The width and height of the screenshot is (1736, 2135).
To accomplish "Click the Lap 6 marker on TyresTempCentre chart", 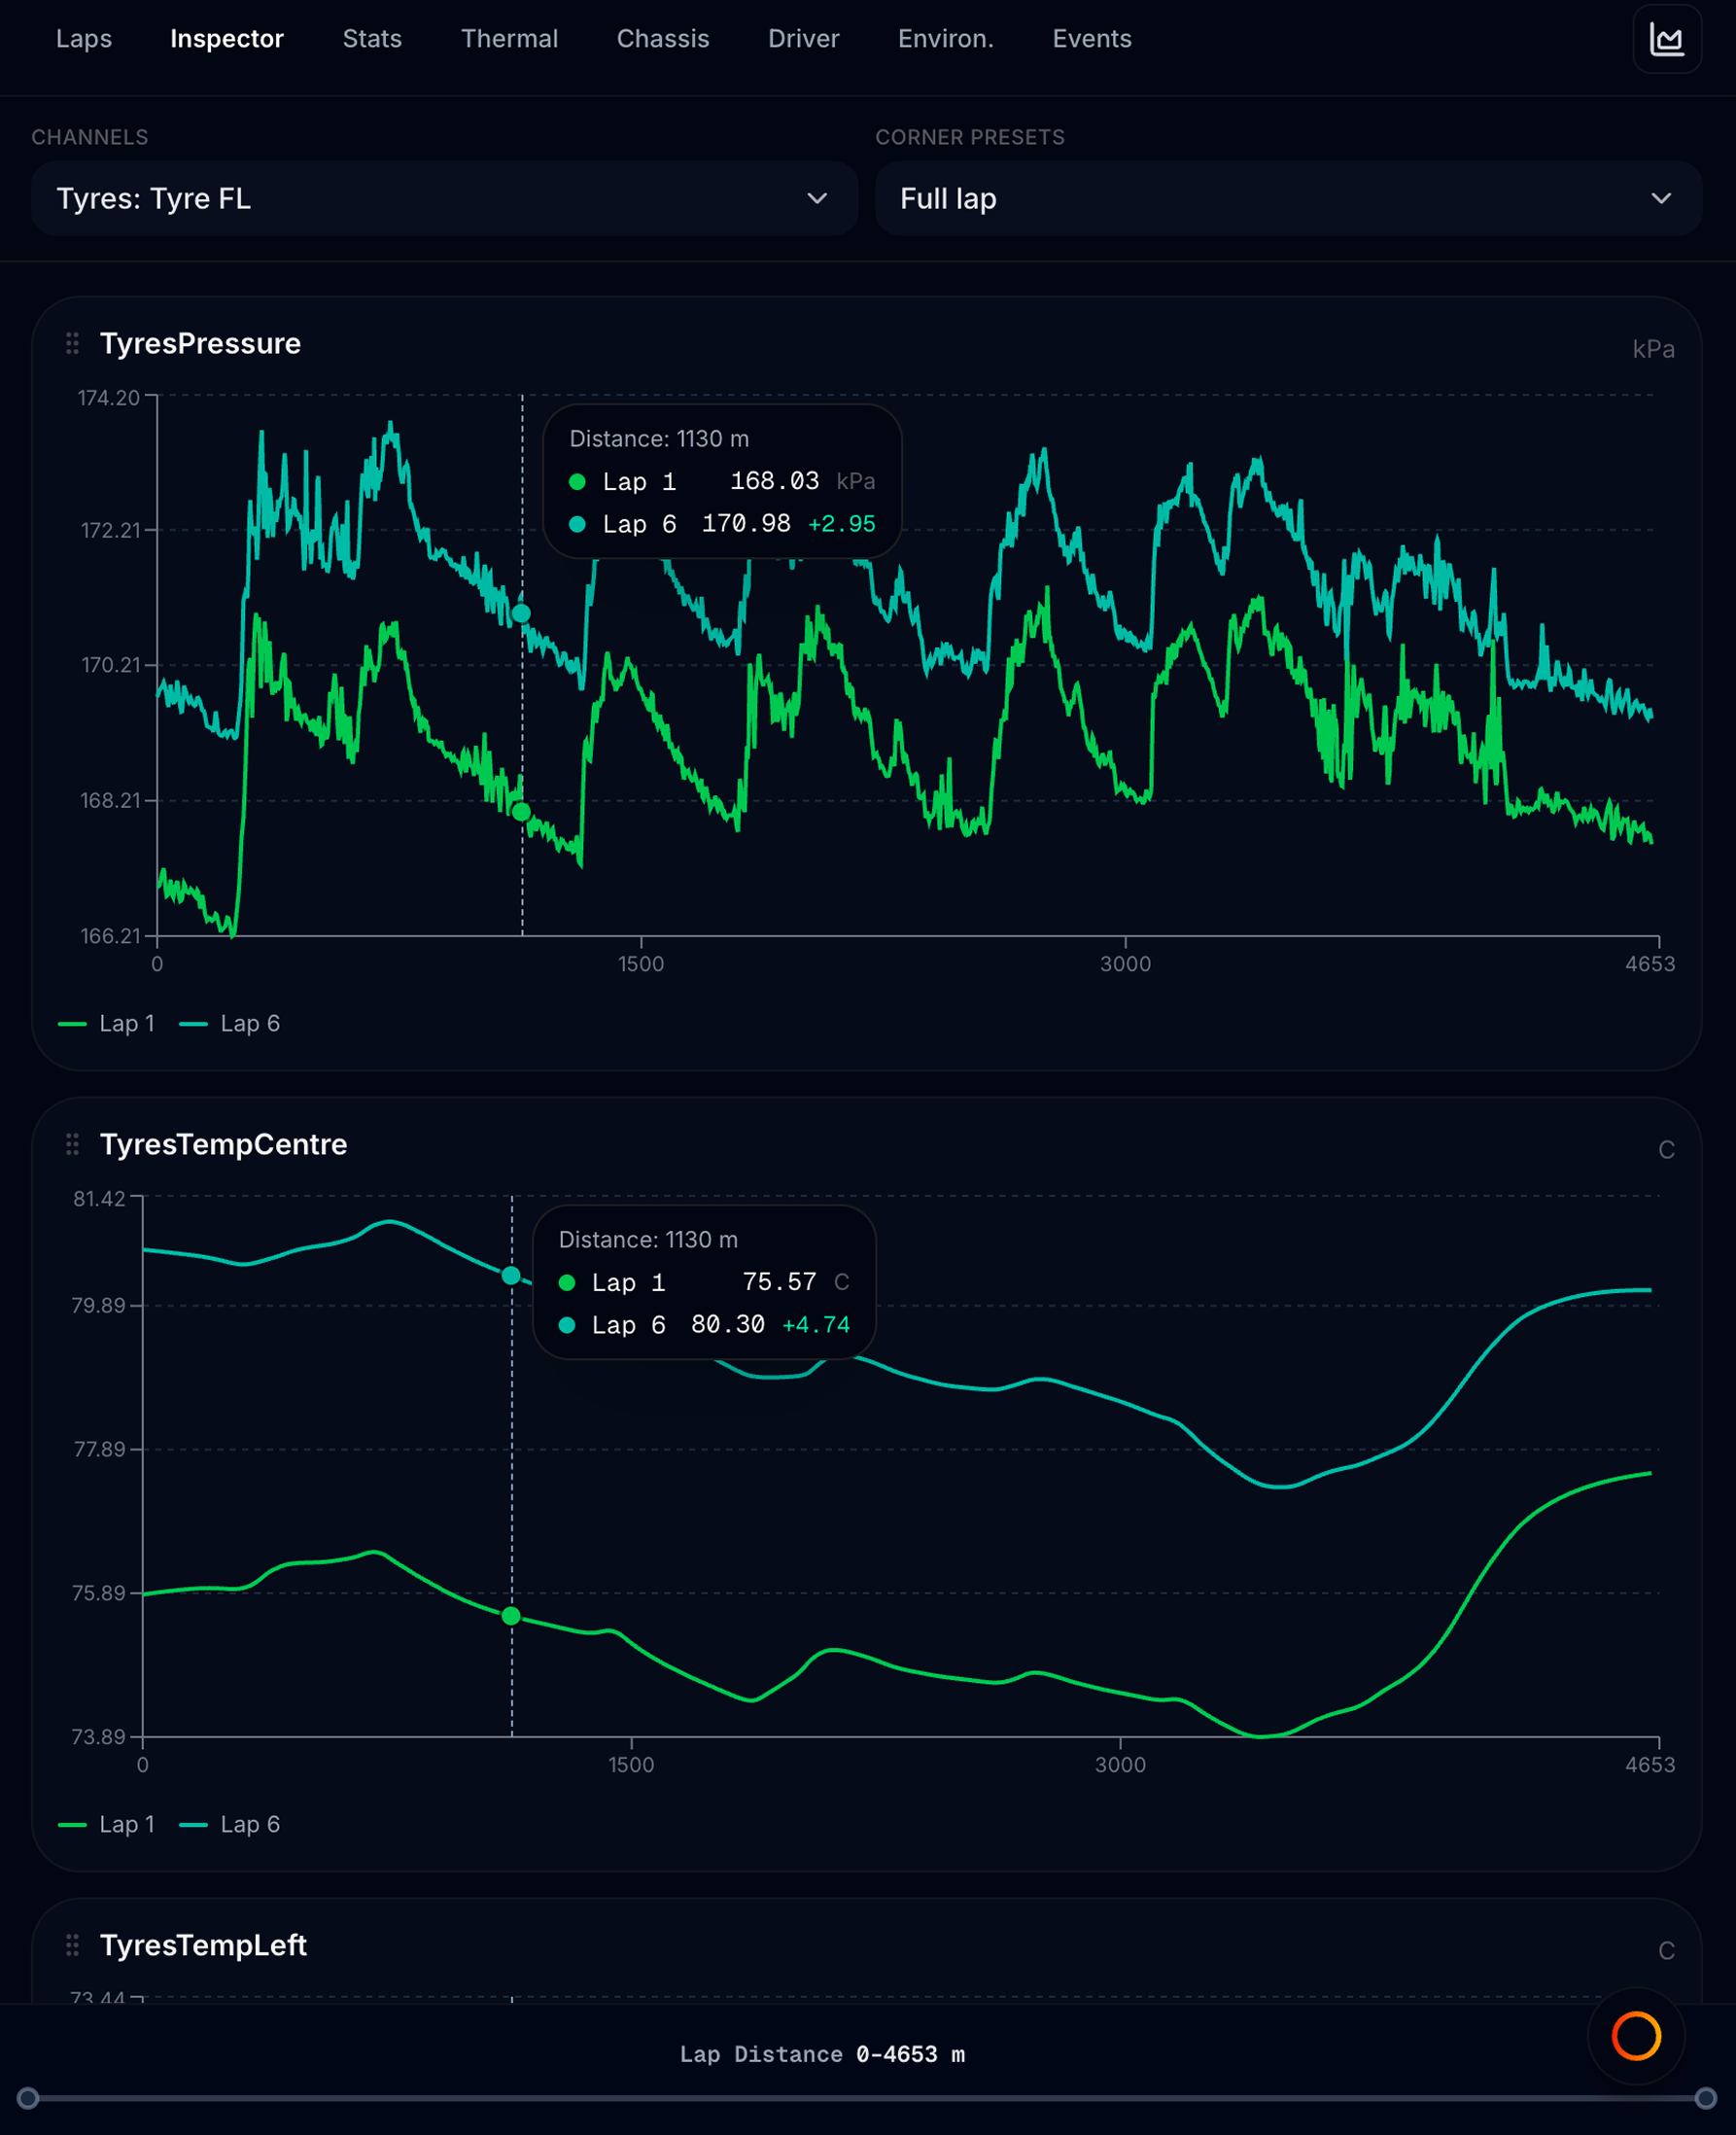I will pyautogui.click(x=511, y=1276).
